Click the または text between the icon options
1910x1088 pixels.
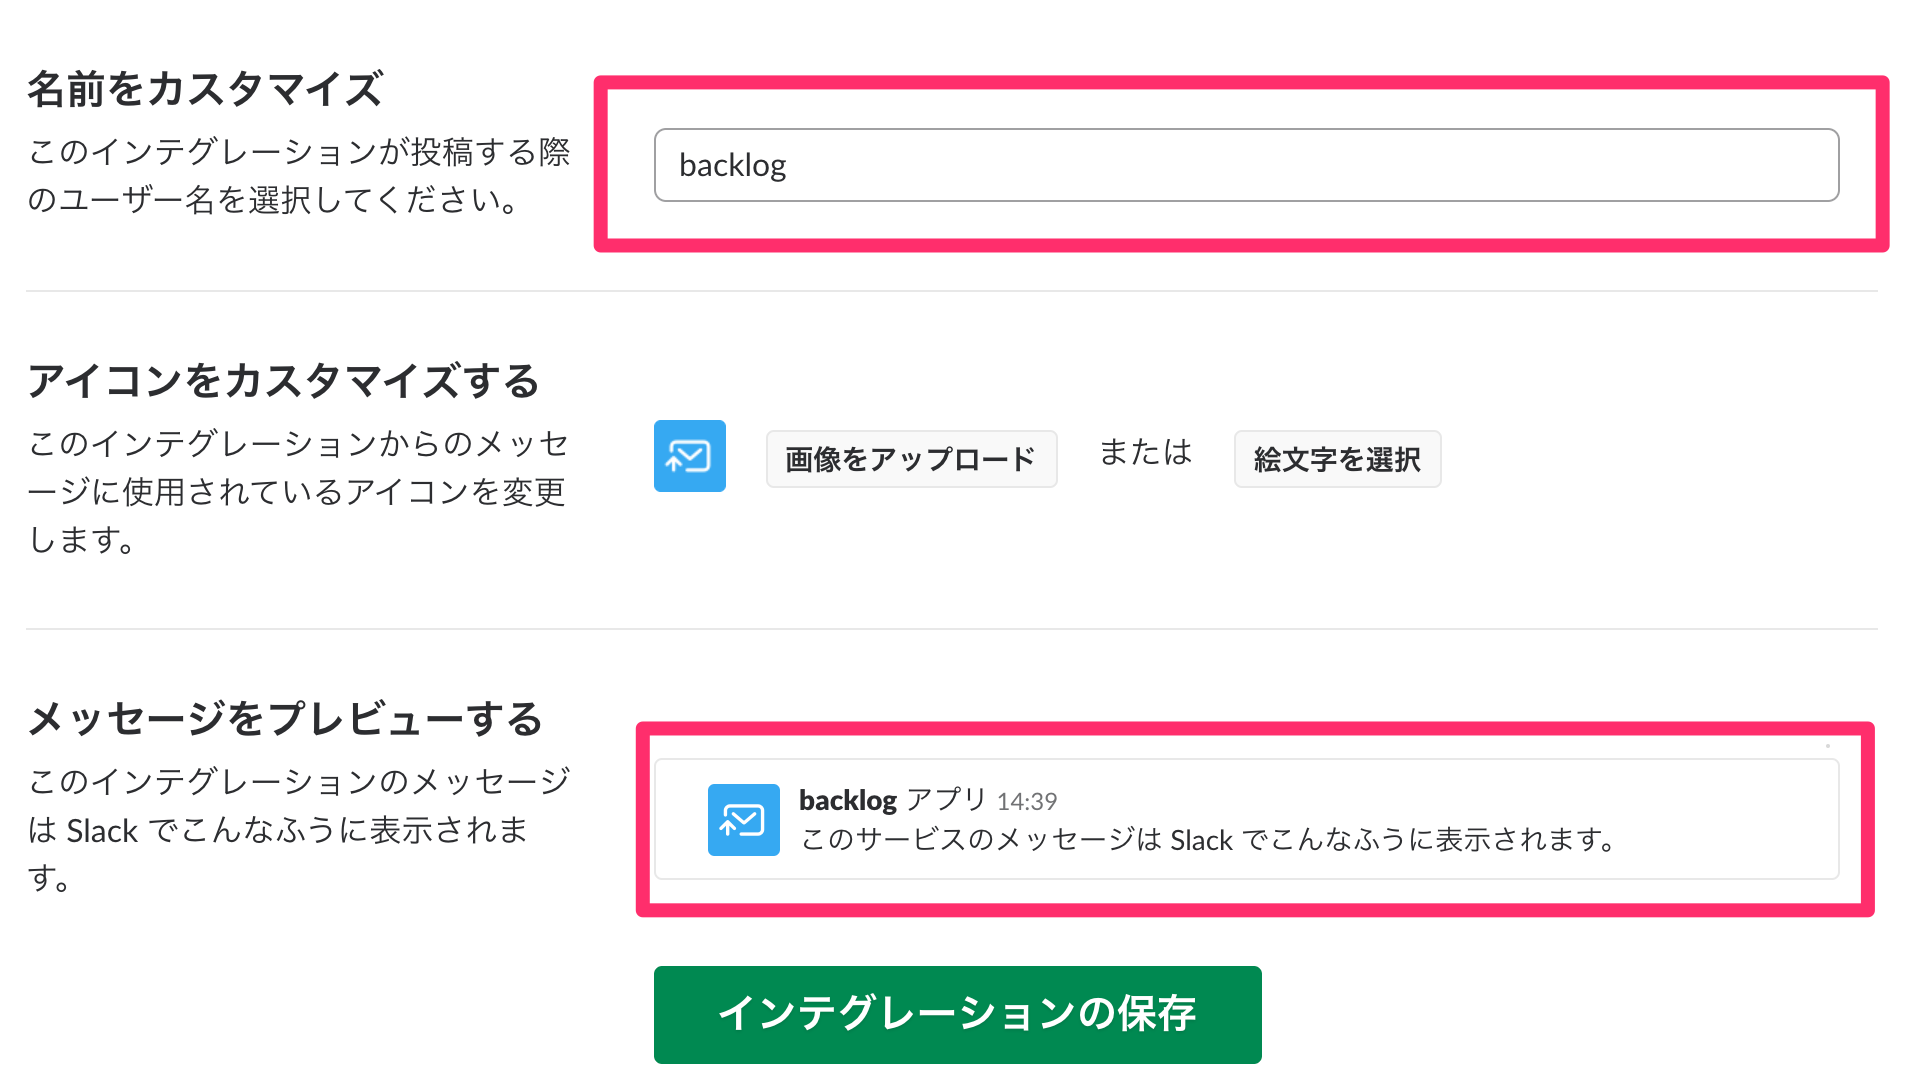pos(1144,453)
